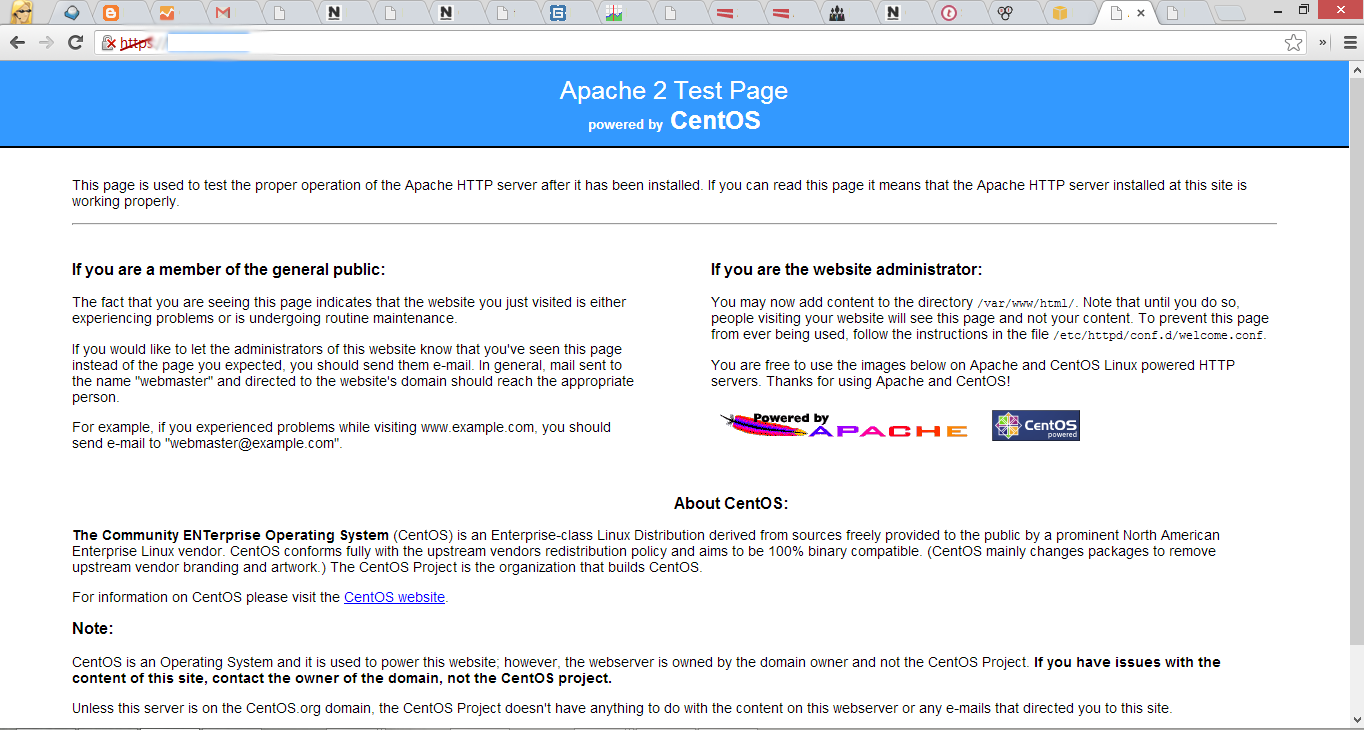The image size is (1364, 730).
Task: Click the vertical scrollbar up arrow
Action: coord(1356,68)
